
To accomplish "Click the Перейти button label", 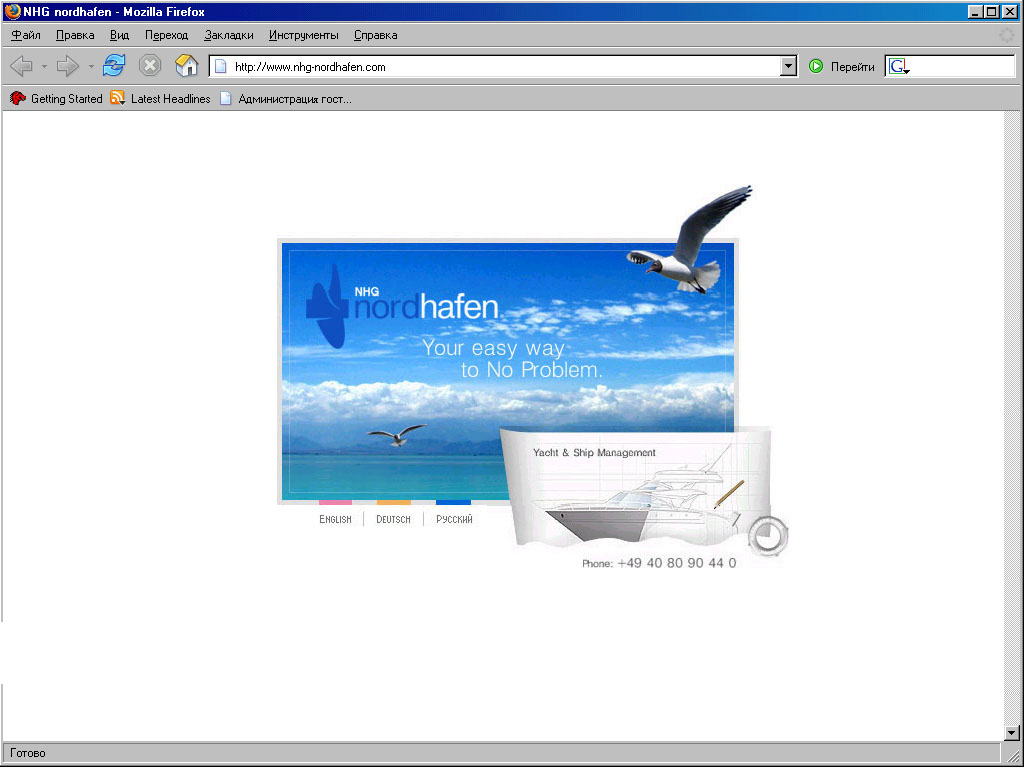I will point(852,67).
